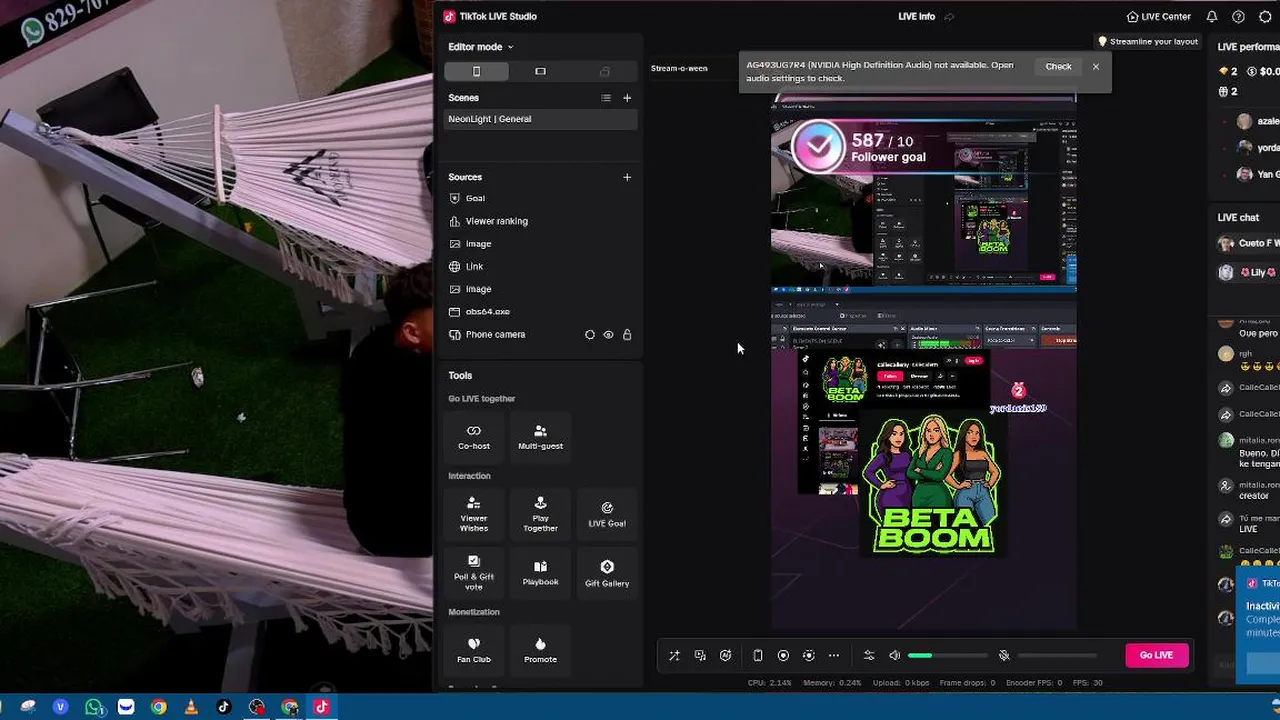Click the CPU usage status text
The image size is (1280, 720).
769,683
